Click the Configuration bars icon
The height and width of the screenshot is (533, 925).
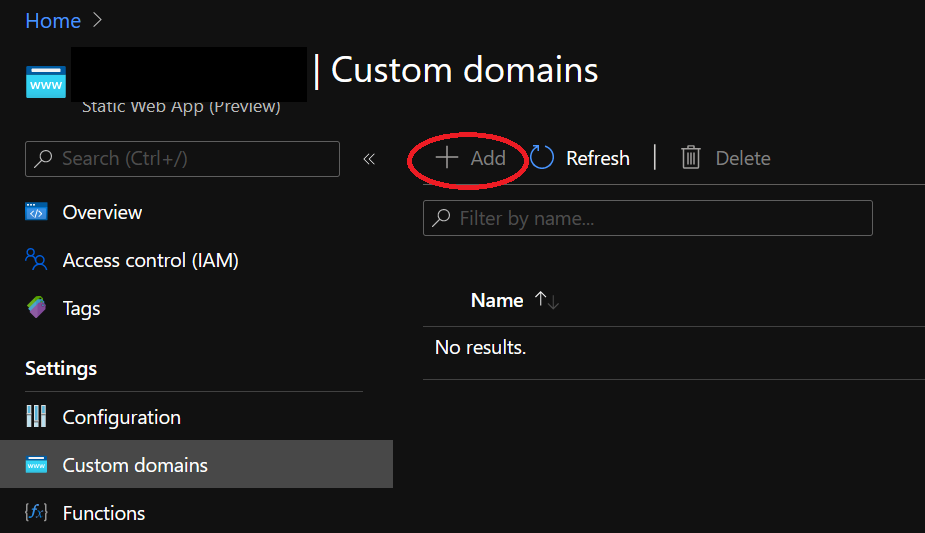[x=36, y=416]
